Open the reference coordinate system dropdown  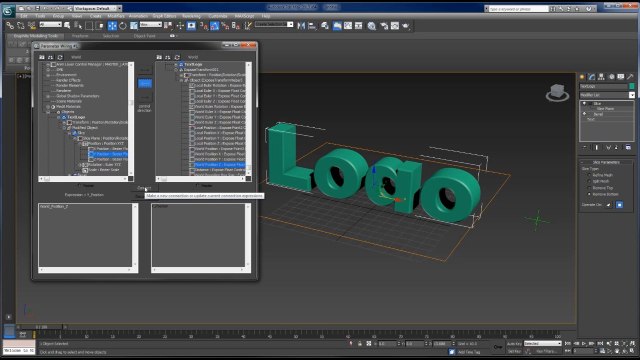[x=151, y=25]
